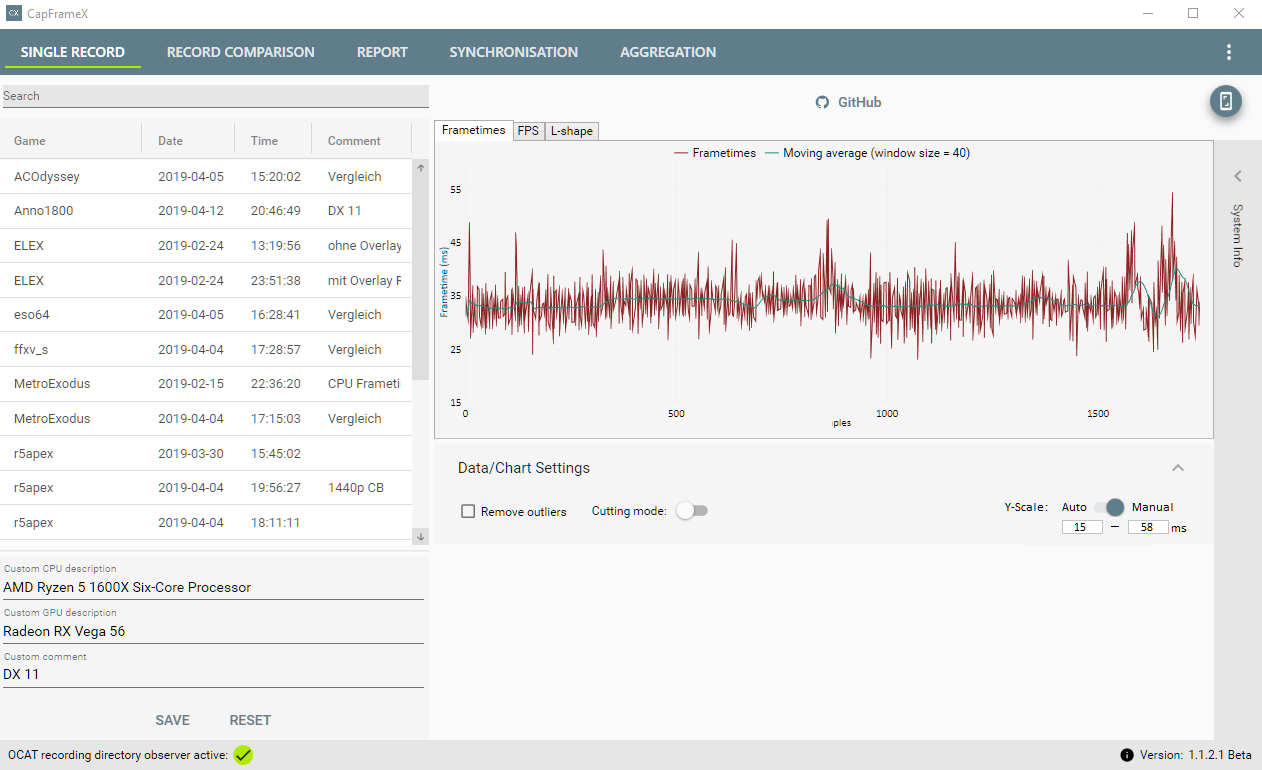Click the record list scroll-up arrow
The image size is (1262, 770).
[421, 168]
